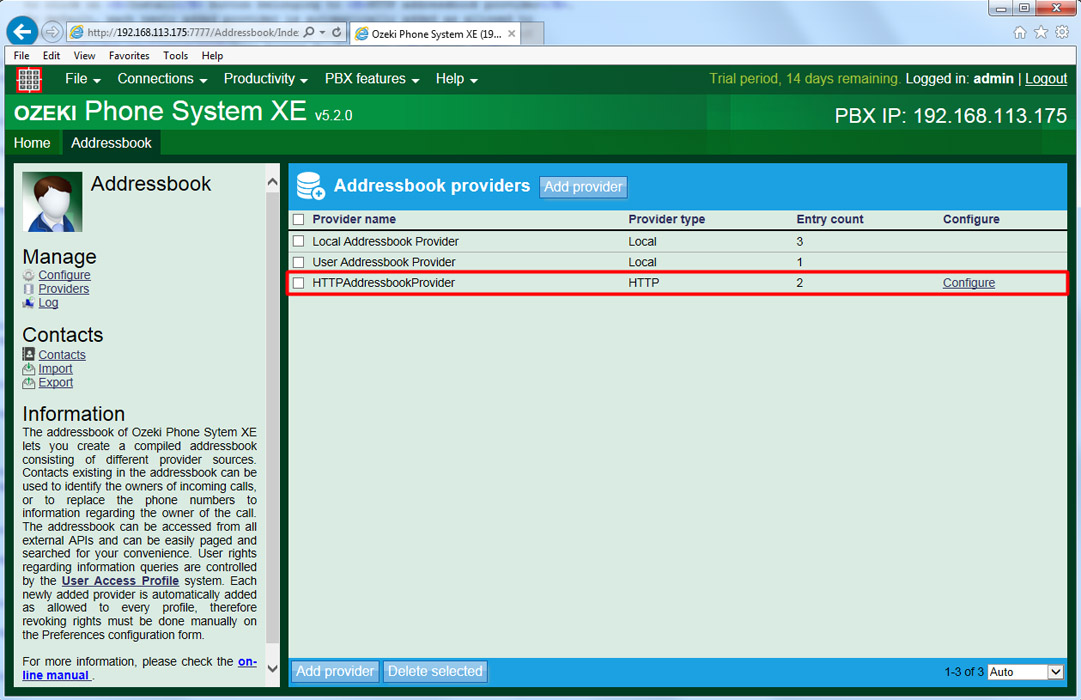1081x700 pixels.
Task: Click the favorites star icon
Action: tap(1041, 32)
